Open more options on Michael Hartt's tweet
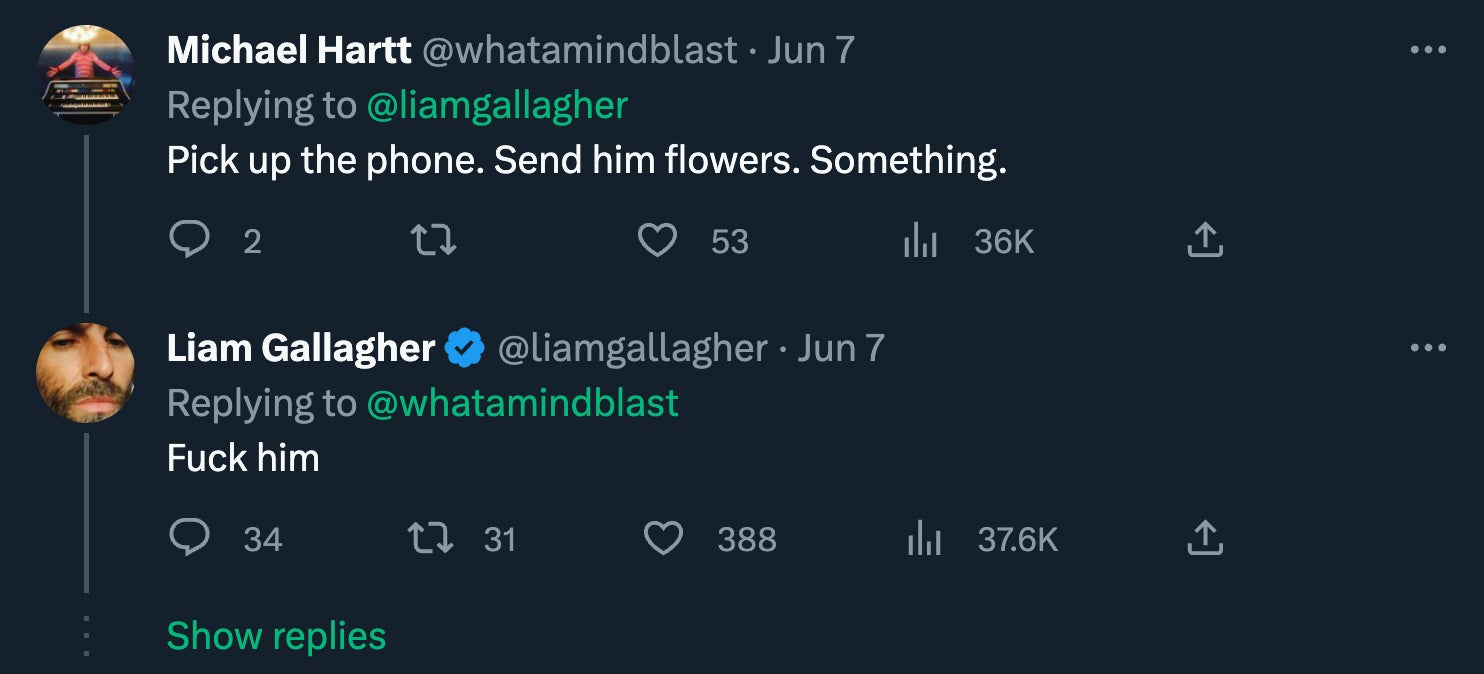1484x674 pixels. click(1427, 50)
